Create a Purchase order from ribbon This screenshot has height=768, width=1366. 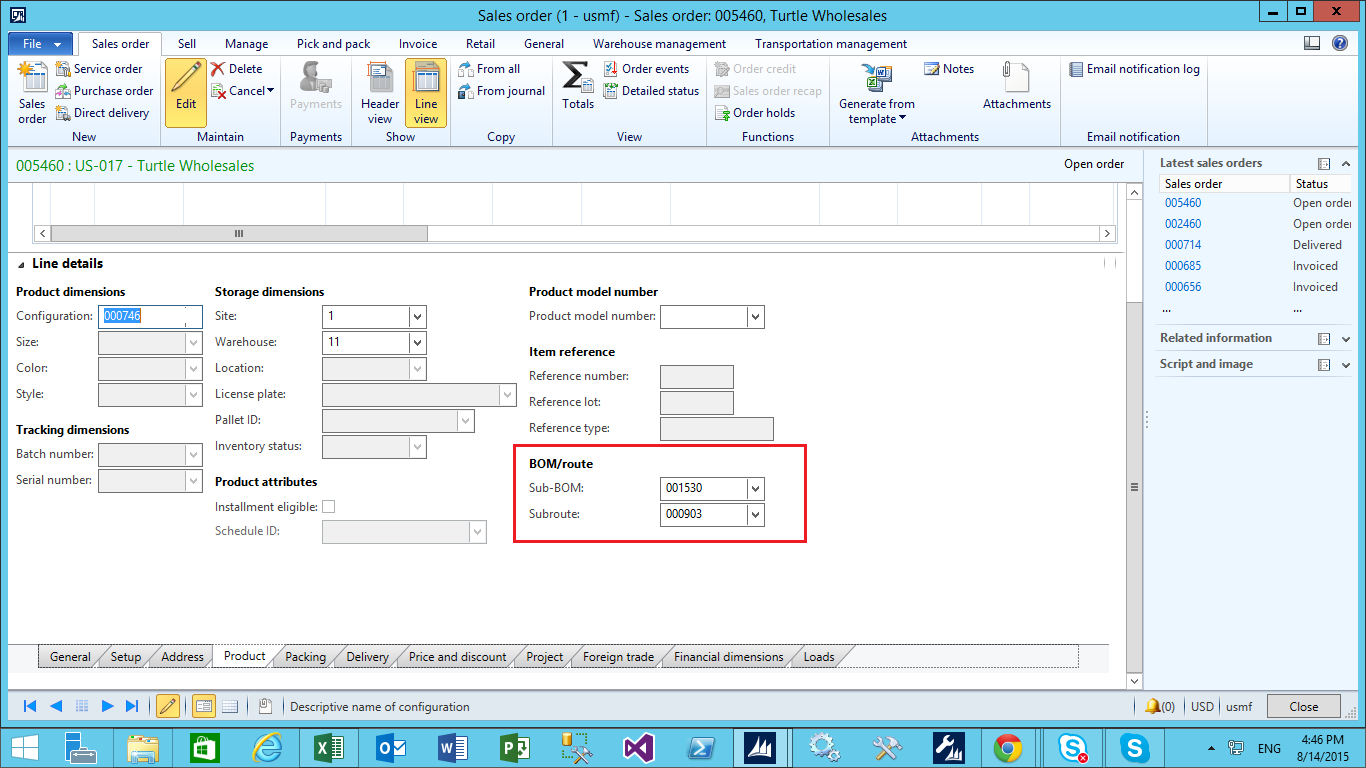point(104,91)
